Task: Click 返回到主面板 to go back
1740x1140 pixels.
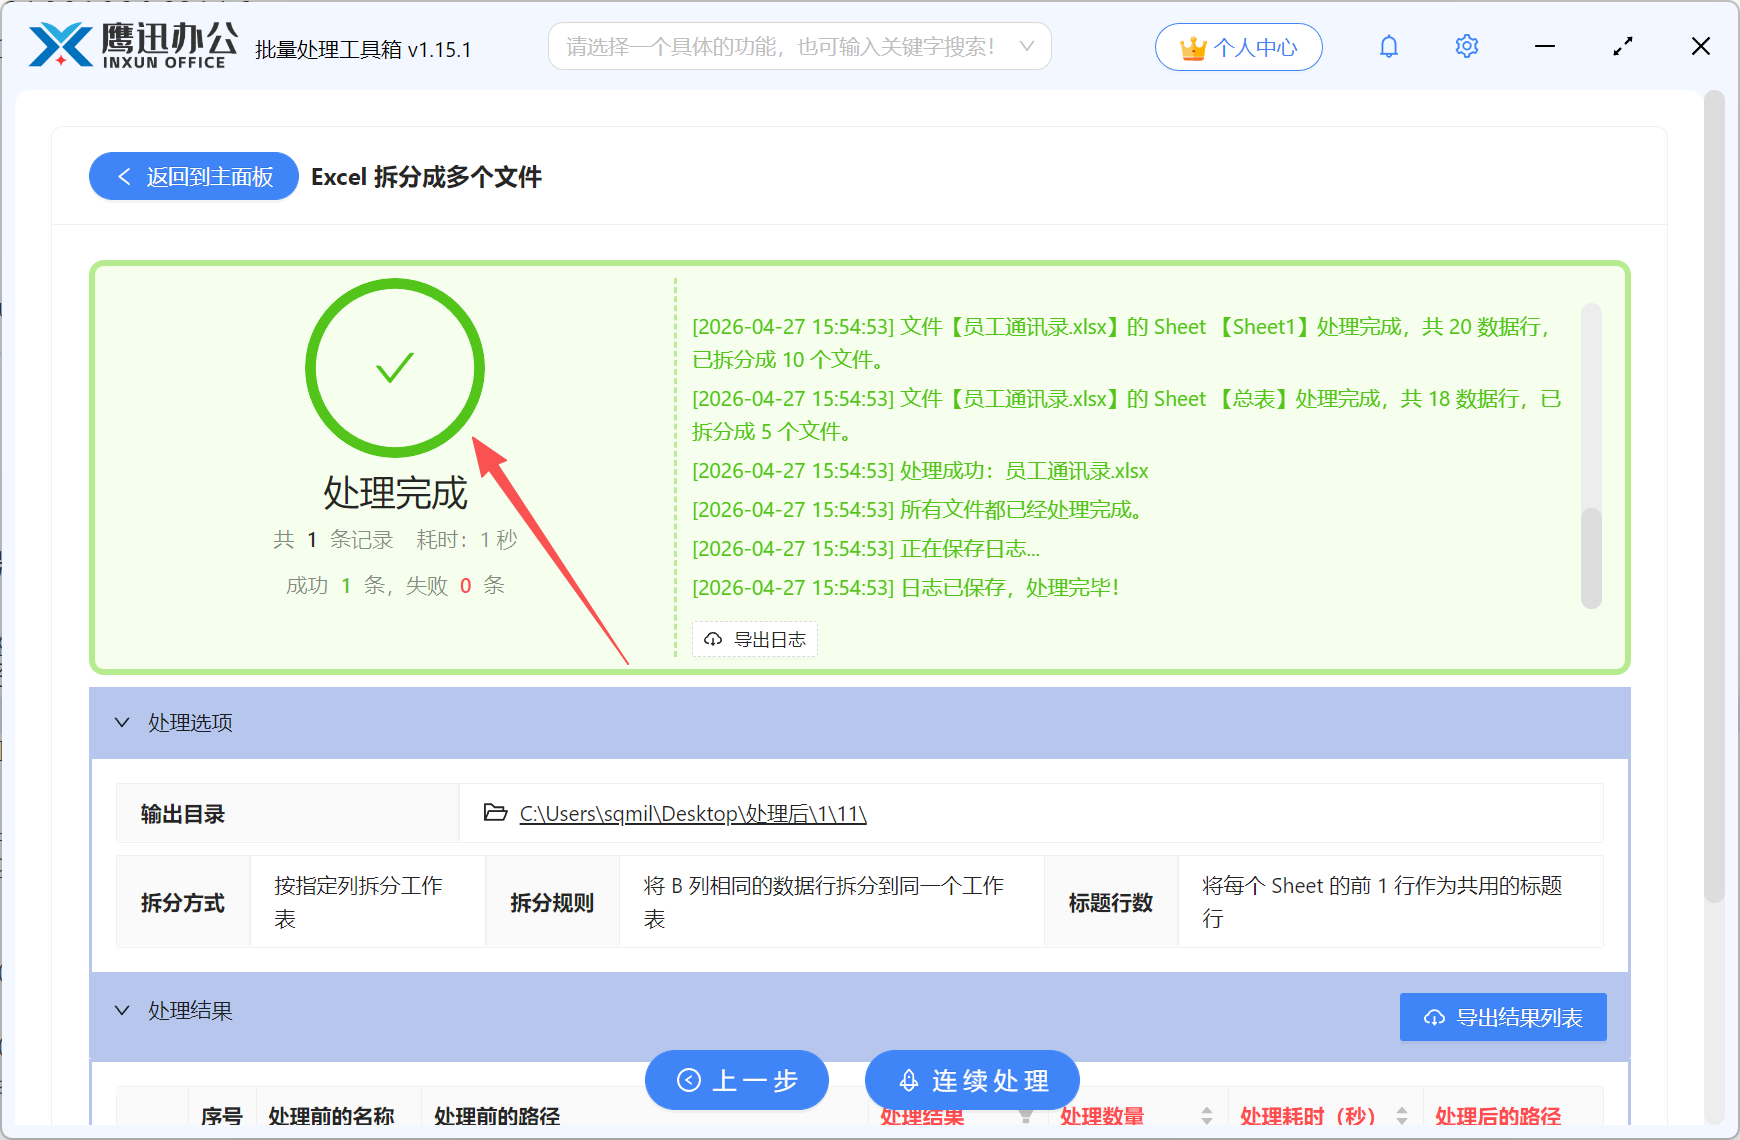Action: (193, 176)
